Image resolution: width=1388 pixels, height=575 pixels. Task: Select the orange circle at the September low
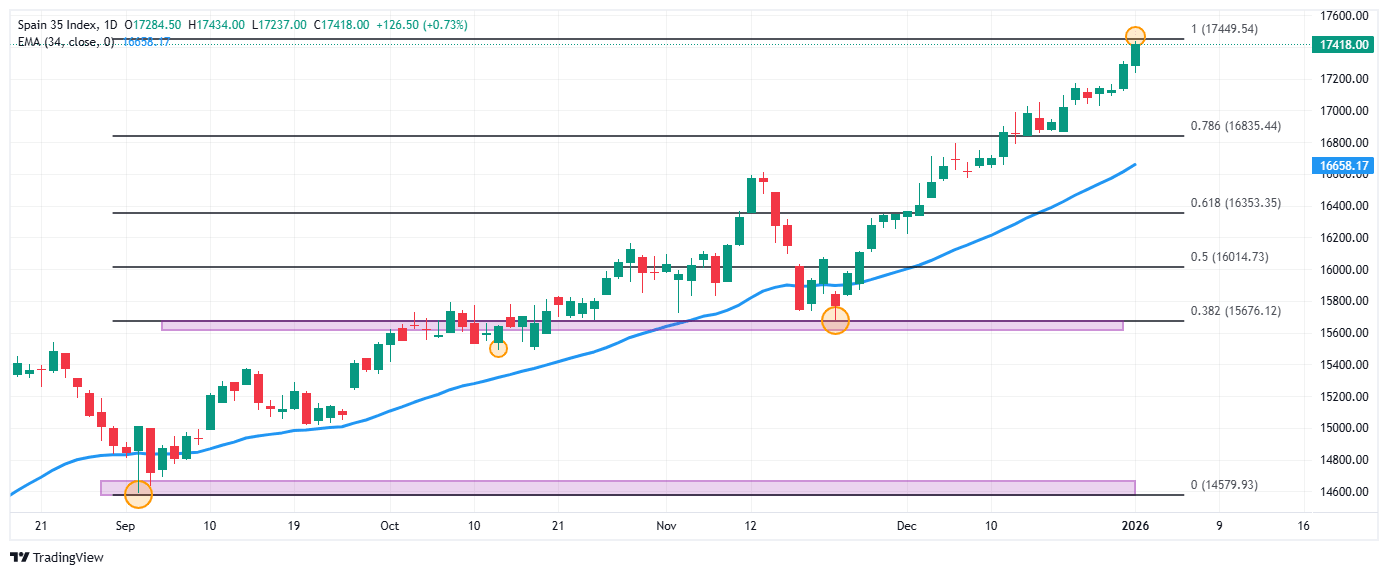tap(138, 492)
